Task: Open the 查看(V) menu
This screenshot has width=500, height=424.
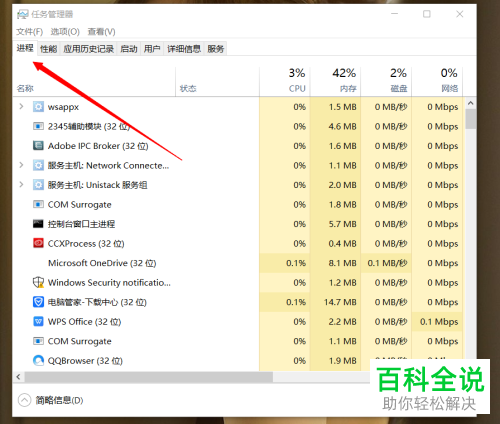Action: tap(101, 32)
